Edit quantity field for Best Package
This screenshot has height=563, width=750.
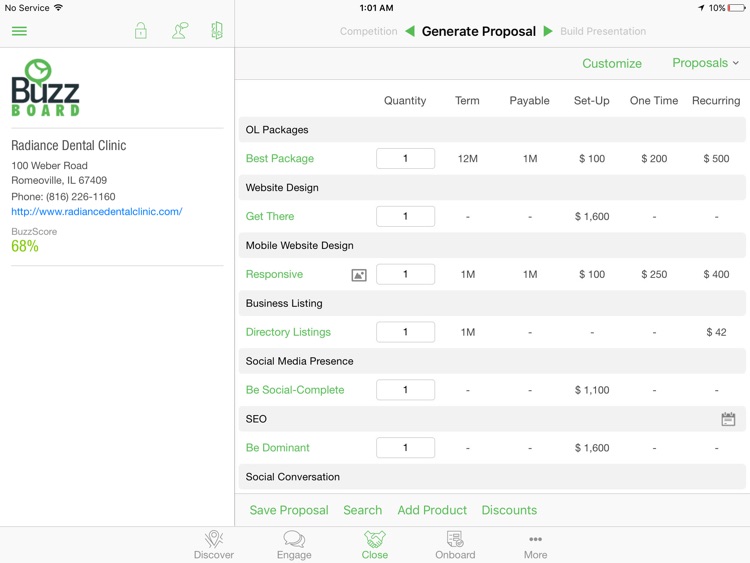(406, 158)
